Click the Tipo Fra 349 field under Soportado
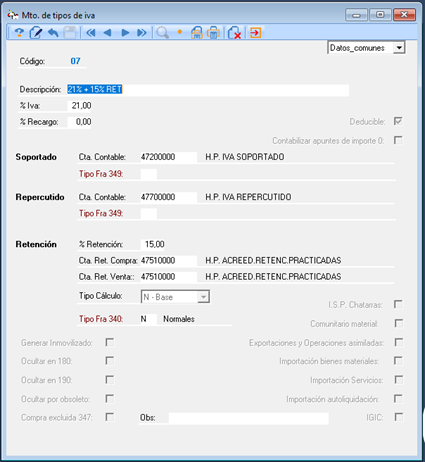Viewport: 425px width, 462px height. point(149,174)
